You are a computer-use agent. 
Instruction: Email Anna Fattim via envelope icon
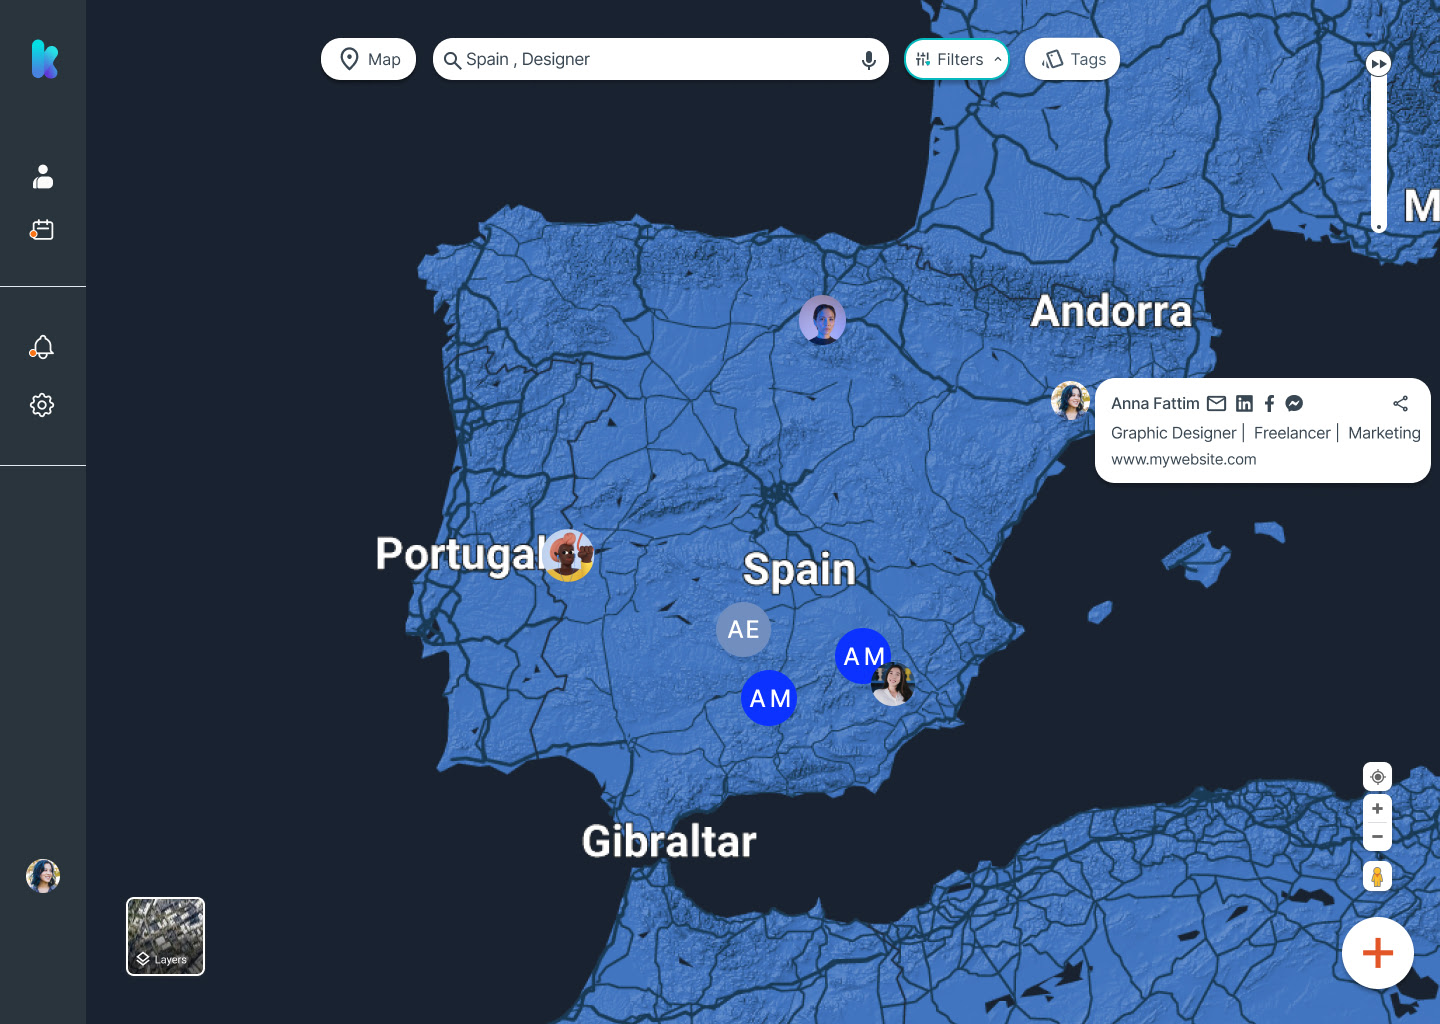(x=1216, y=404)
